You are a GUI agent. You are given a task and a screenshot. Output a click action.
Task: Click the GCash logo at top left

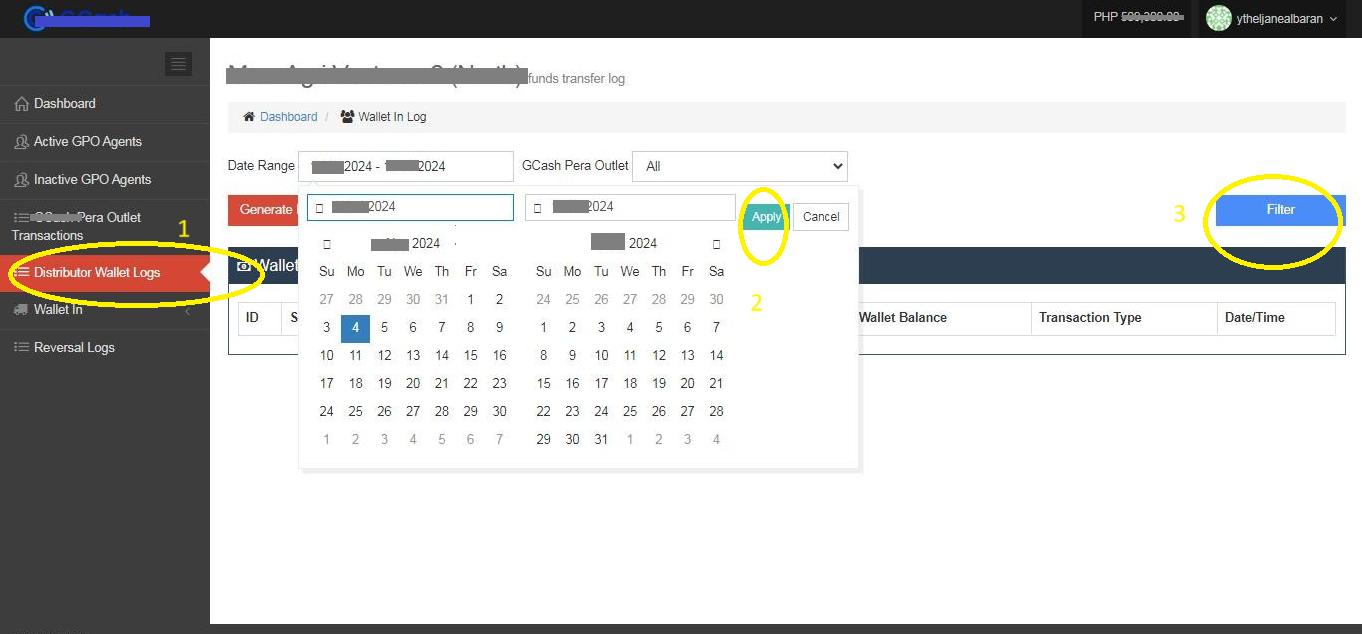pos(87,18)
